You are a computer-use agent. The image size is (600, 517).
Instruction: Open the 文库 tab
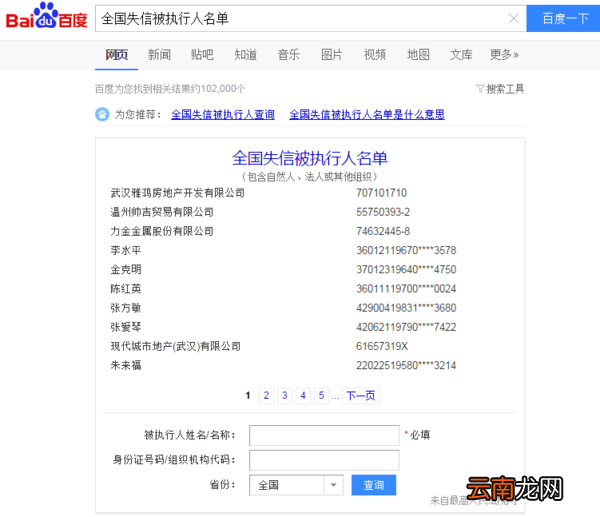pyautogui.click(x=461, y=55)
